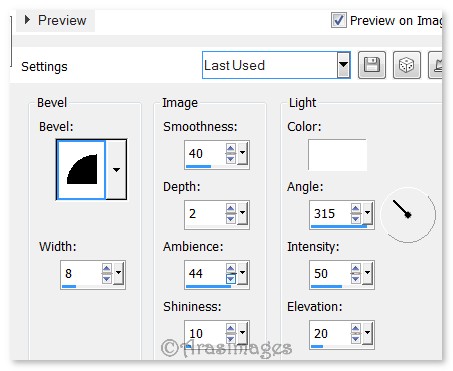Decrease the Intensity value with down arrow
This screenshot has height=371, width=453.
[x=356, y=279]
